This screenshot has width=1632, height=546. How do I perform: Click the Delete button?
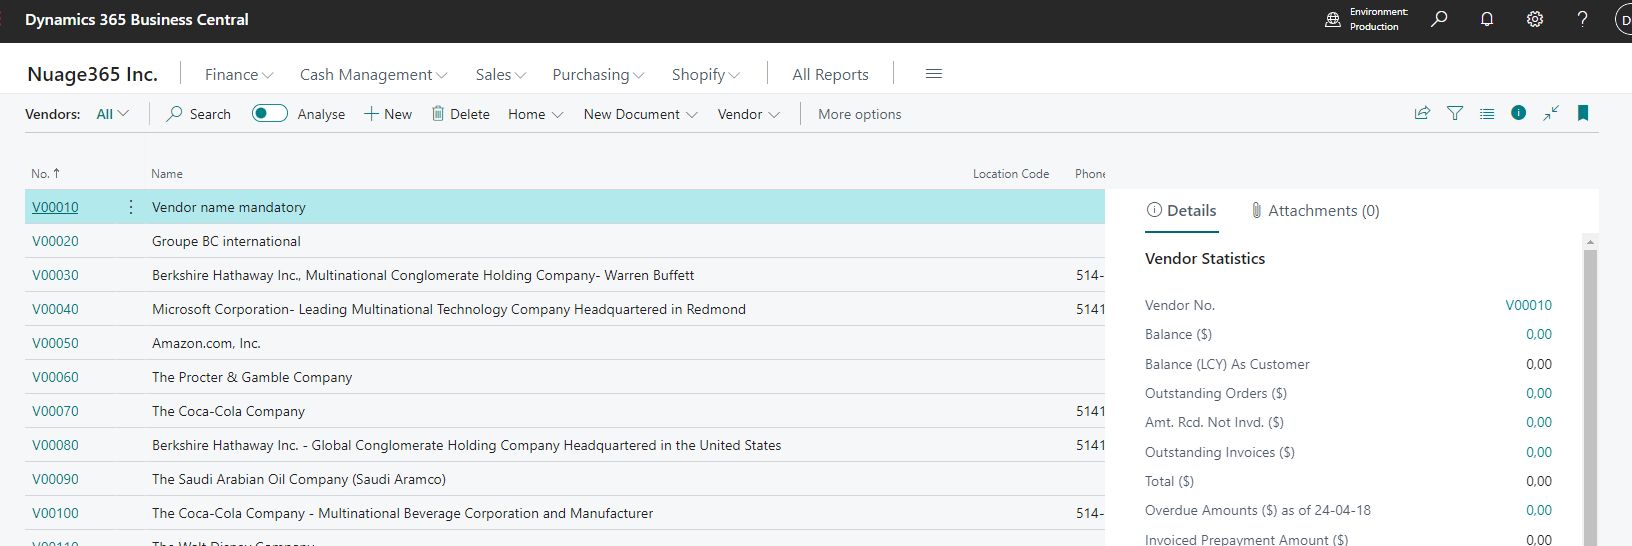[460, 115]
